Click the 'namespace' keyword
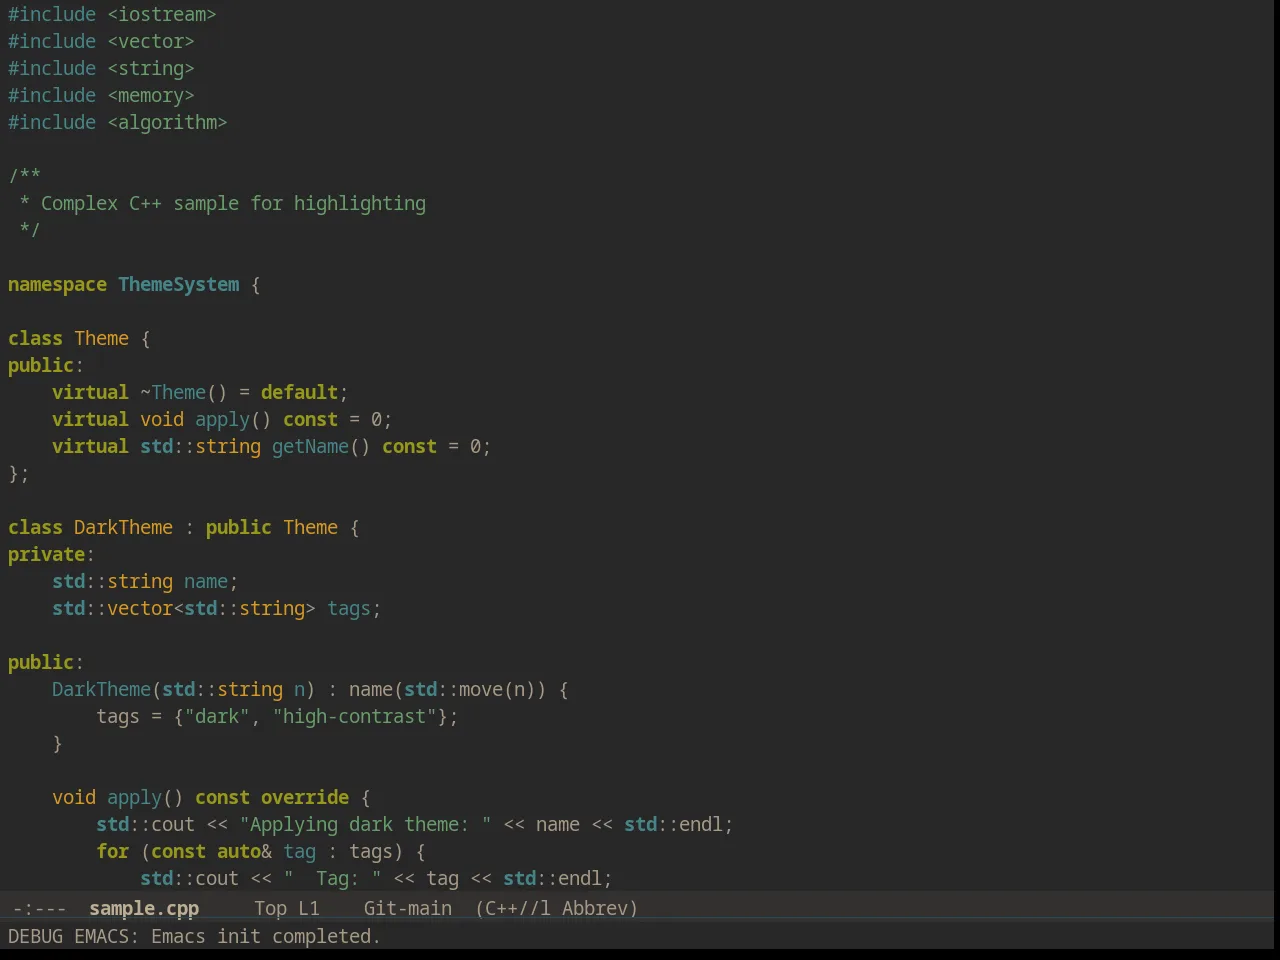This screenshot has width=1280, height=960. coord(57,284)
